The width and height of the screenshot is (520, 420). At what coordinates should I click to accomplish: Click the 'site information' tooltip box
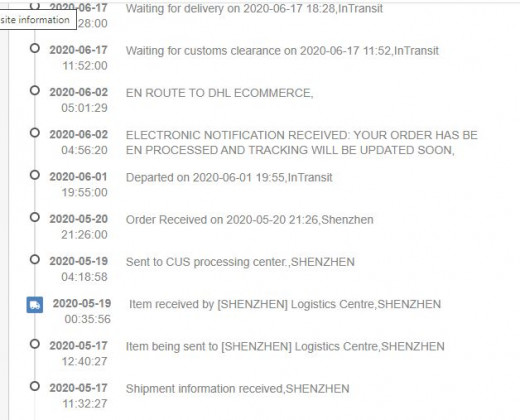click(38, 20)
